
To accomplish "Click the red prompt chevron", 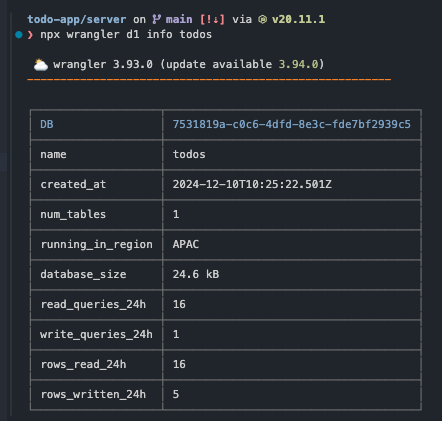I will (30, 34).
